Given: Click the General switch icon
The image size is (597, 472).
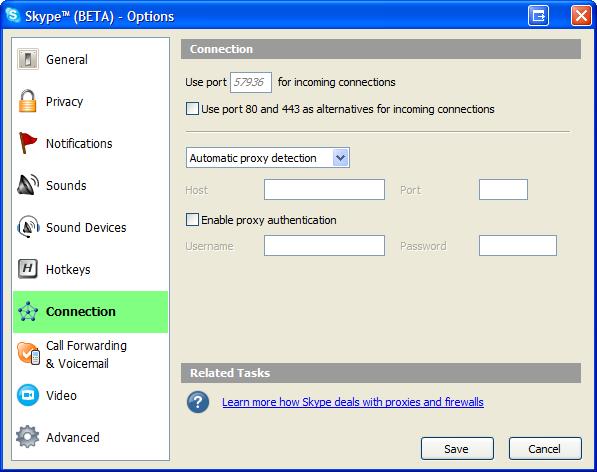Looking at the screenshot, I should [28, 59].
